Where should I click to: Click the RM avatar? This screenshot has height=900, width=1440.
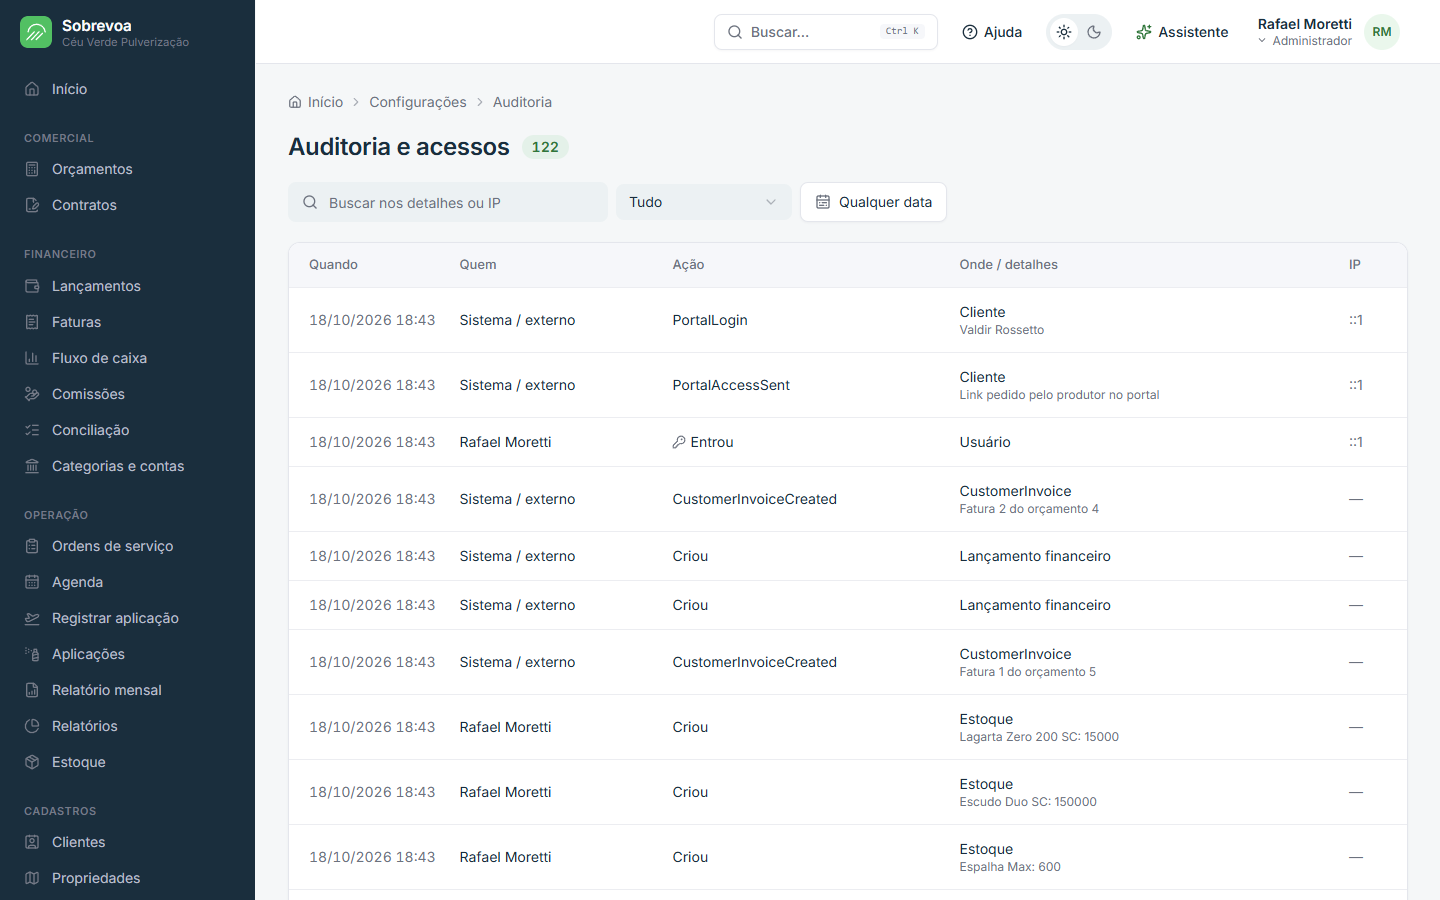pyautogui.click(x=1382, y=32)
